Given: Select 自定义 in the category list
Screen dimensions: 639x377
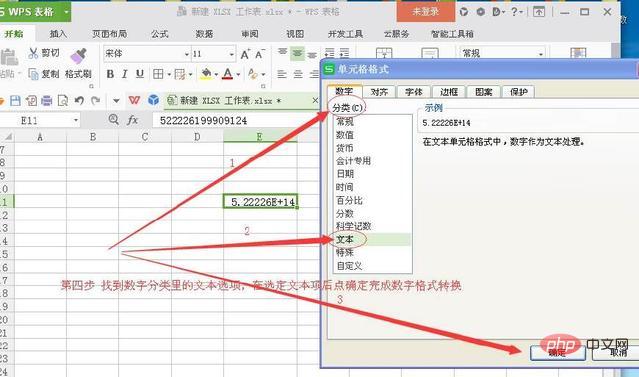Looking at the screenshot, I should pos(349,266).
